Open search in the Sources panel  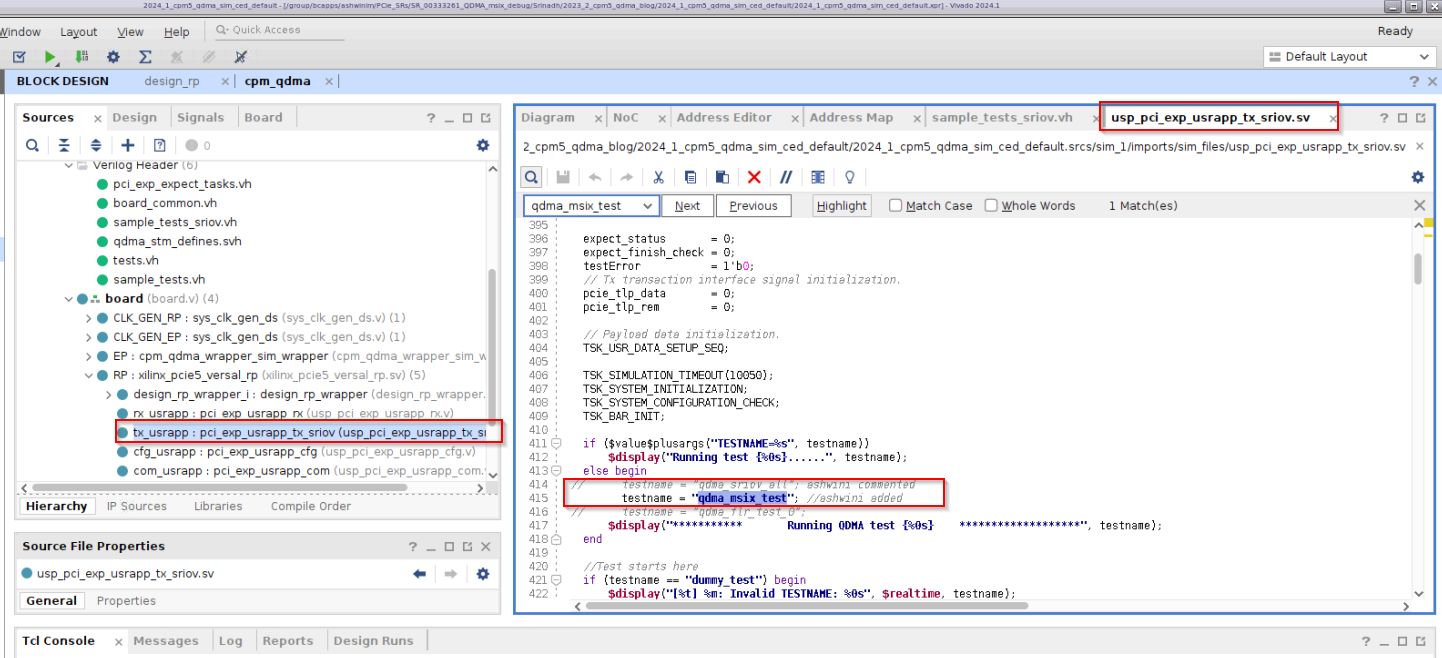tap(31, 145)
